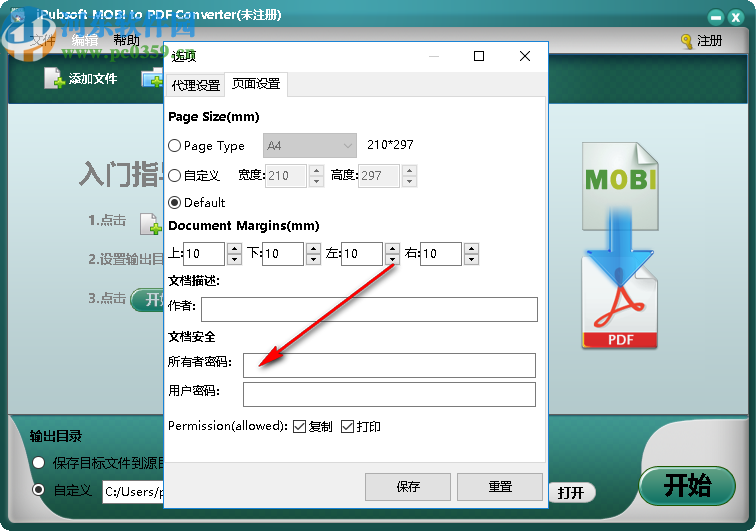The height and width of the screenshot is (531, 756).
Task: Click the add-file icon in step 1 guide
Action: click(150, 224)
